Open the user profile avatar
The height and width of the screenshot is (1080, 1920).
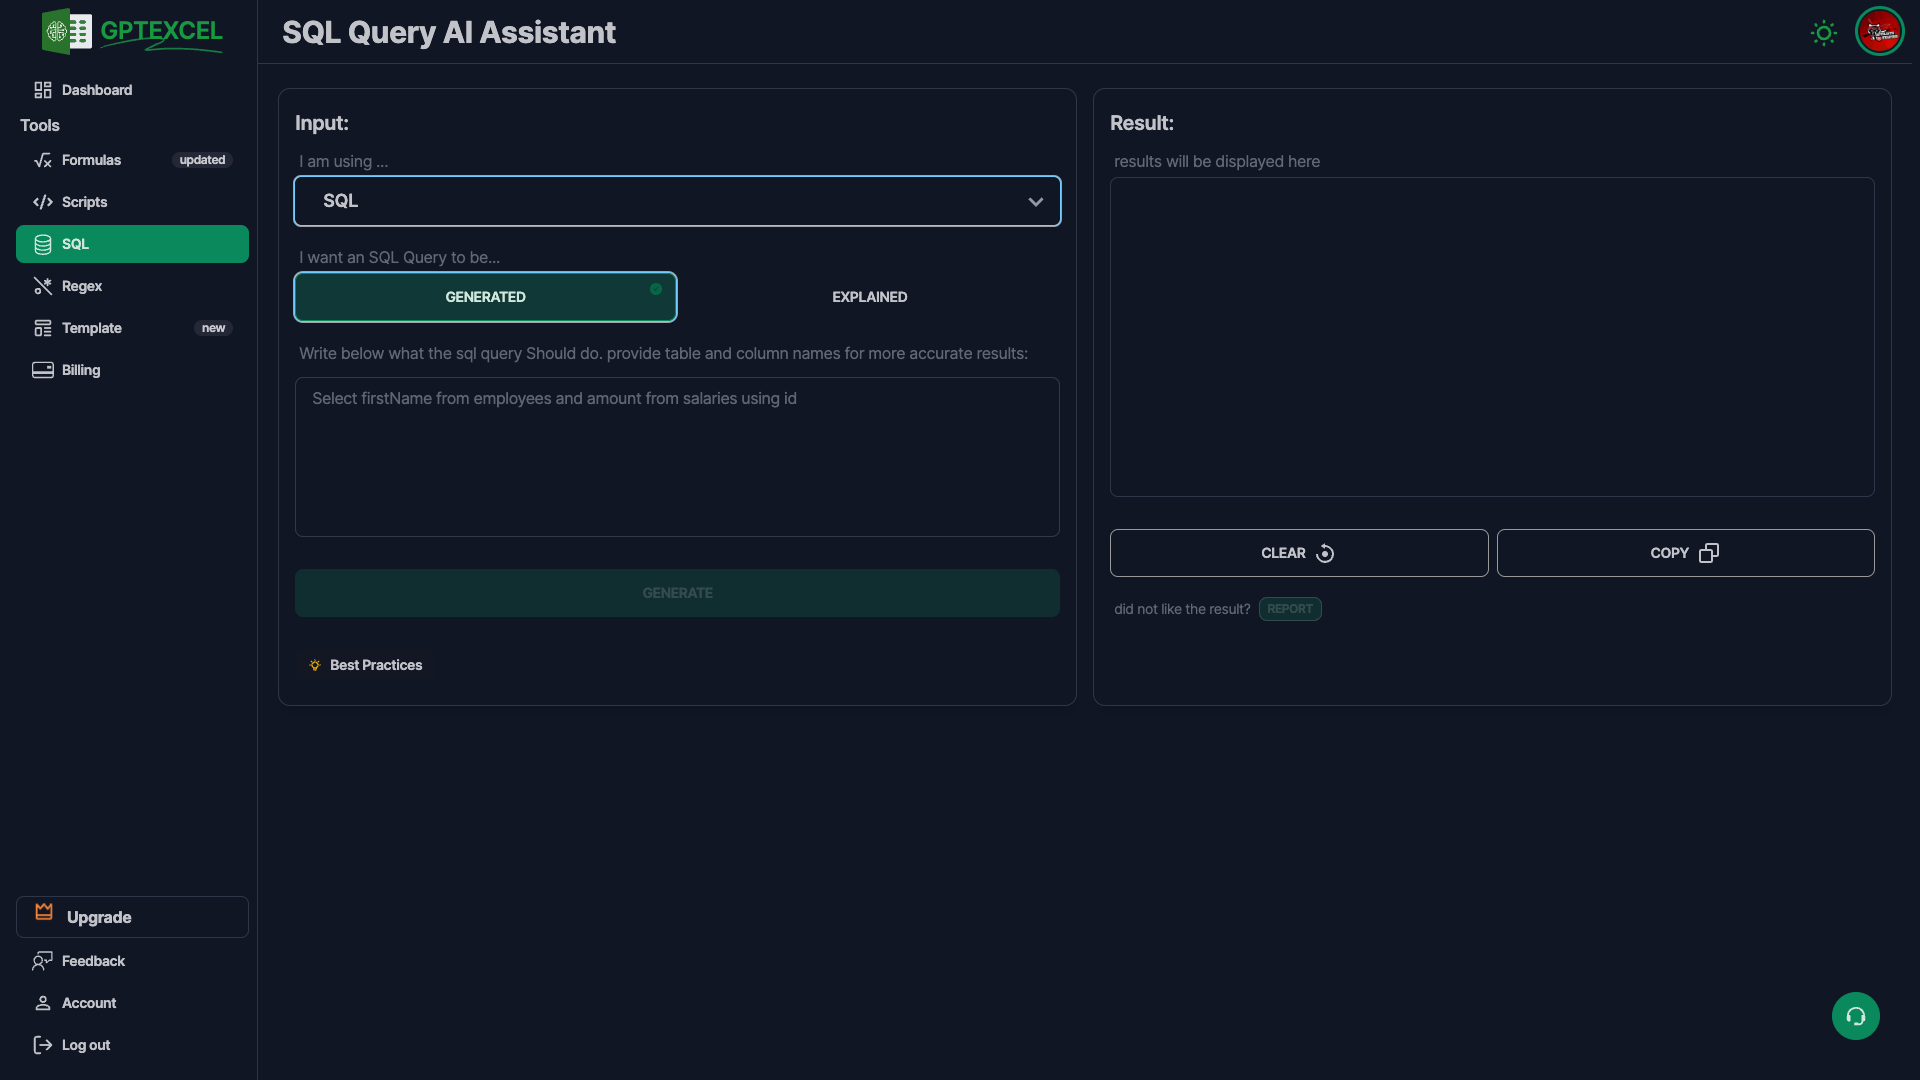tap(1879, 32)
